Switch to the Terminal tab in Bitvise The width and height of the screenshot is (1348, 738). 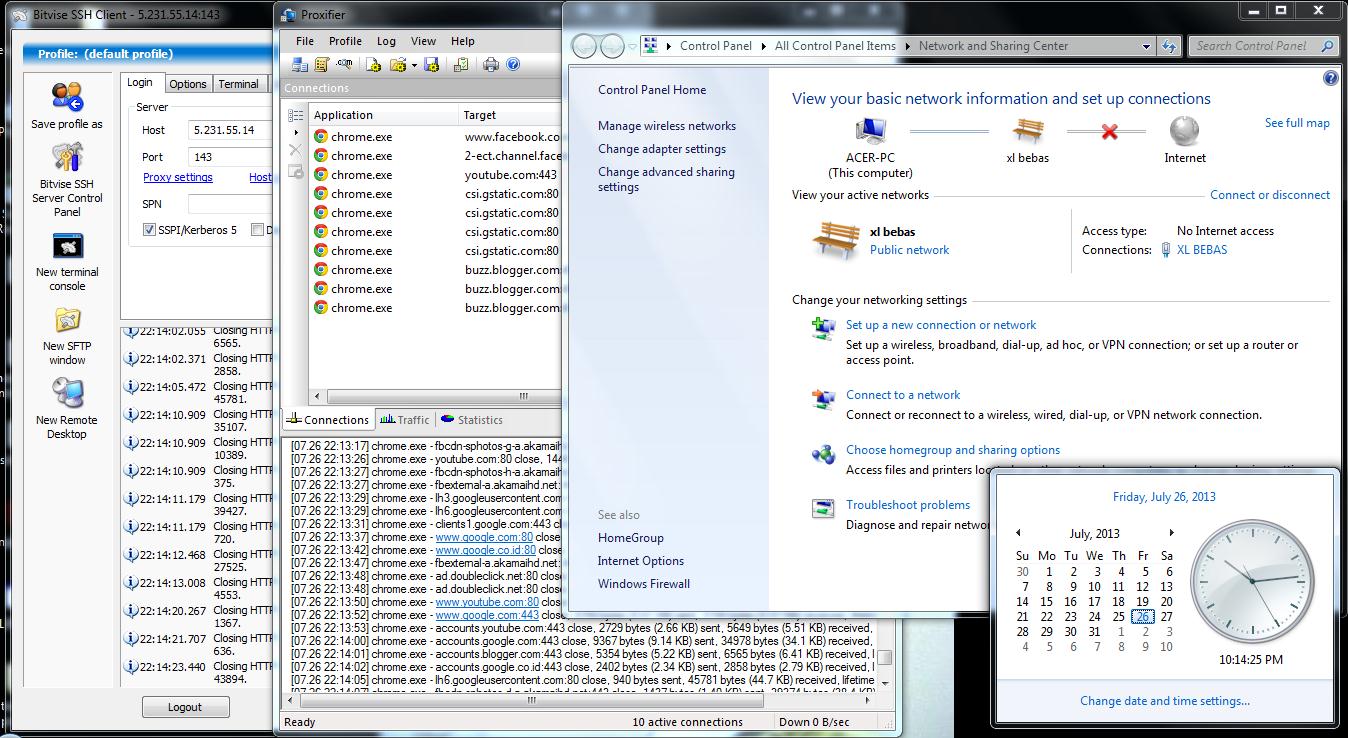pos(238,84)
